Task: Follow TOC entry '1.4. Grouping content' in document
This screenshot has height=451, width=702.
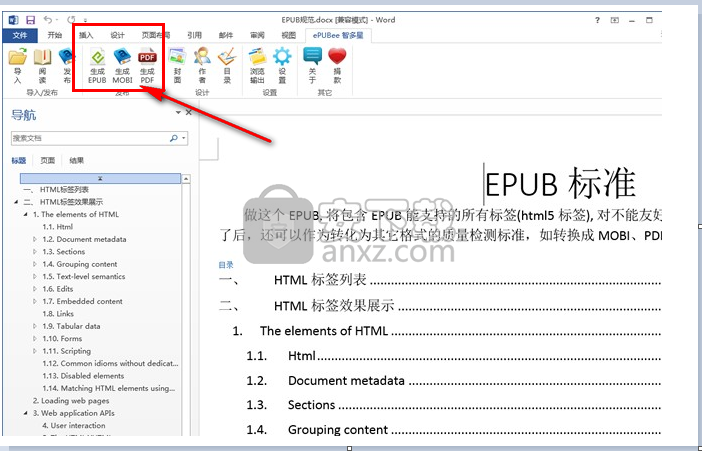Action: pyautogui.click(x=338, y=430)
